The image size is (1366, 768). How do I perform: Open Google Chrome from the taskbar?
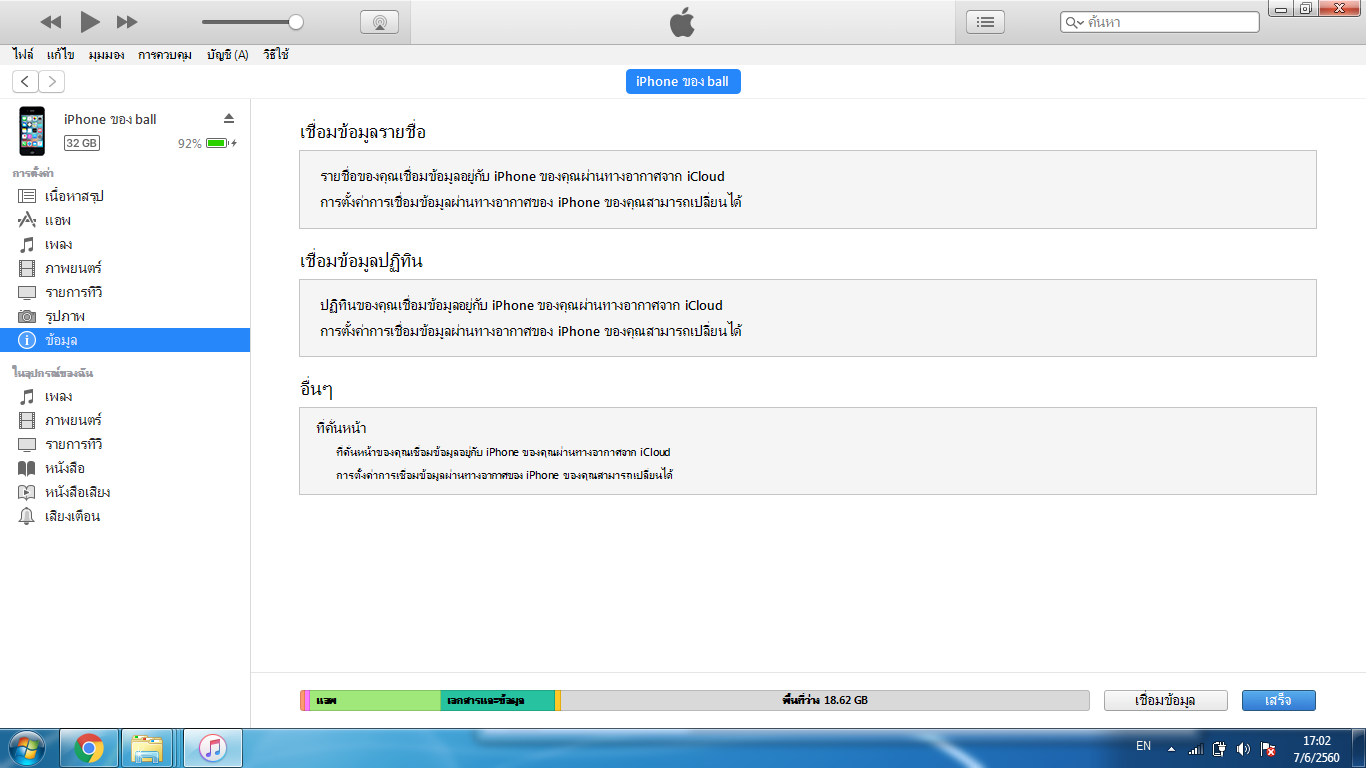point(89,748)
